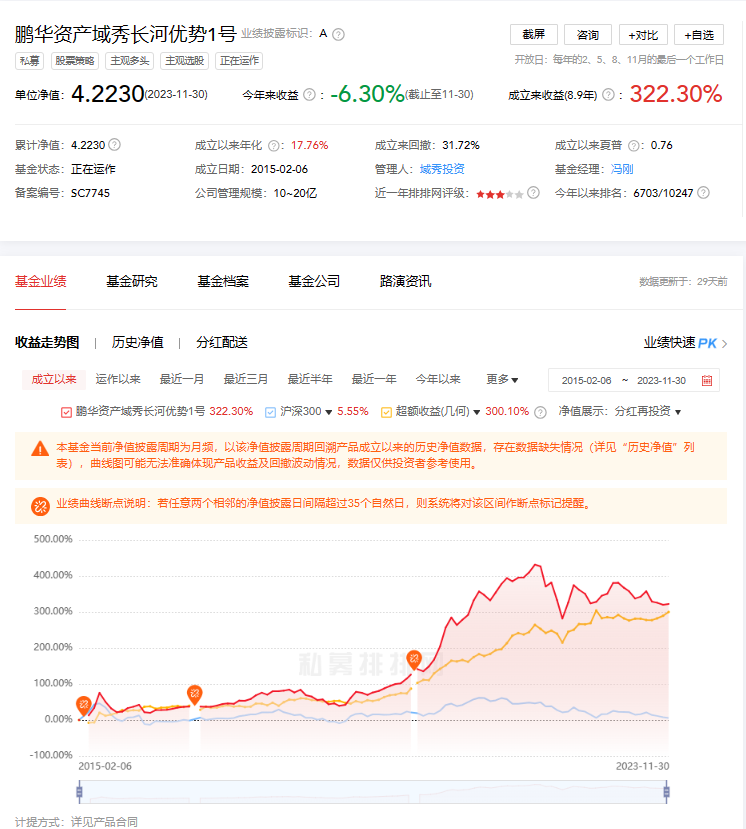This screenshot has width=746, height=829.
Task: Open 沪深300 benchmark dropdown arrow
Action: tap(329, 412)
